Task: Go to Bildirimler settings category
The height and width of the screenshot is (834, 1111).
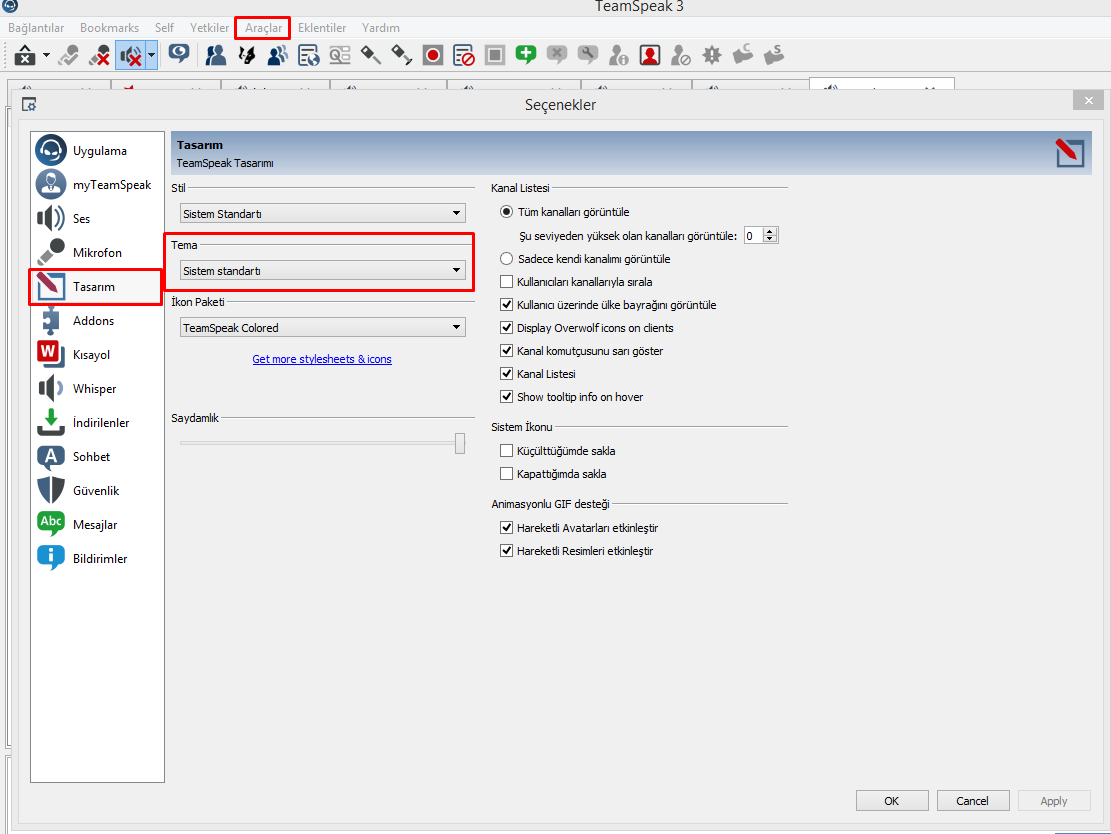Action: (x=97, y=558)
